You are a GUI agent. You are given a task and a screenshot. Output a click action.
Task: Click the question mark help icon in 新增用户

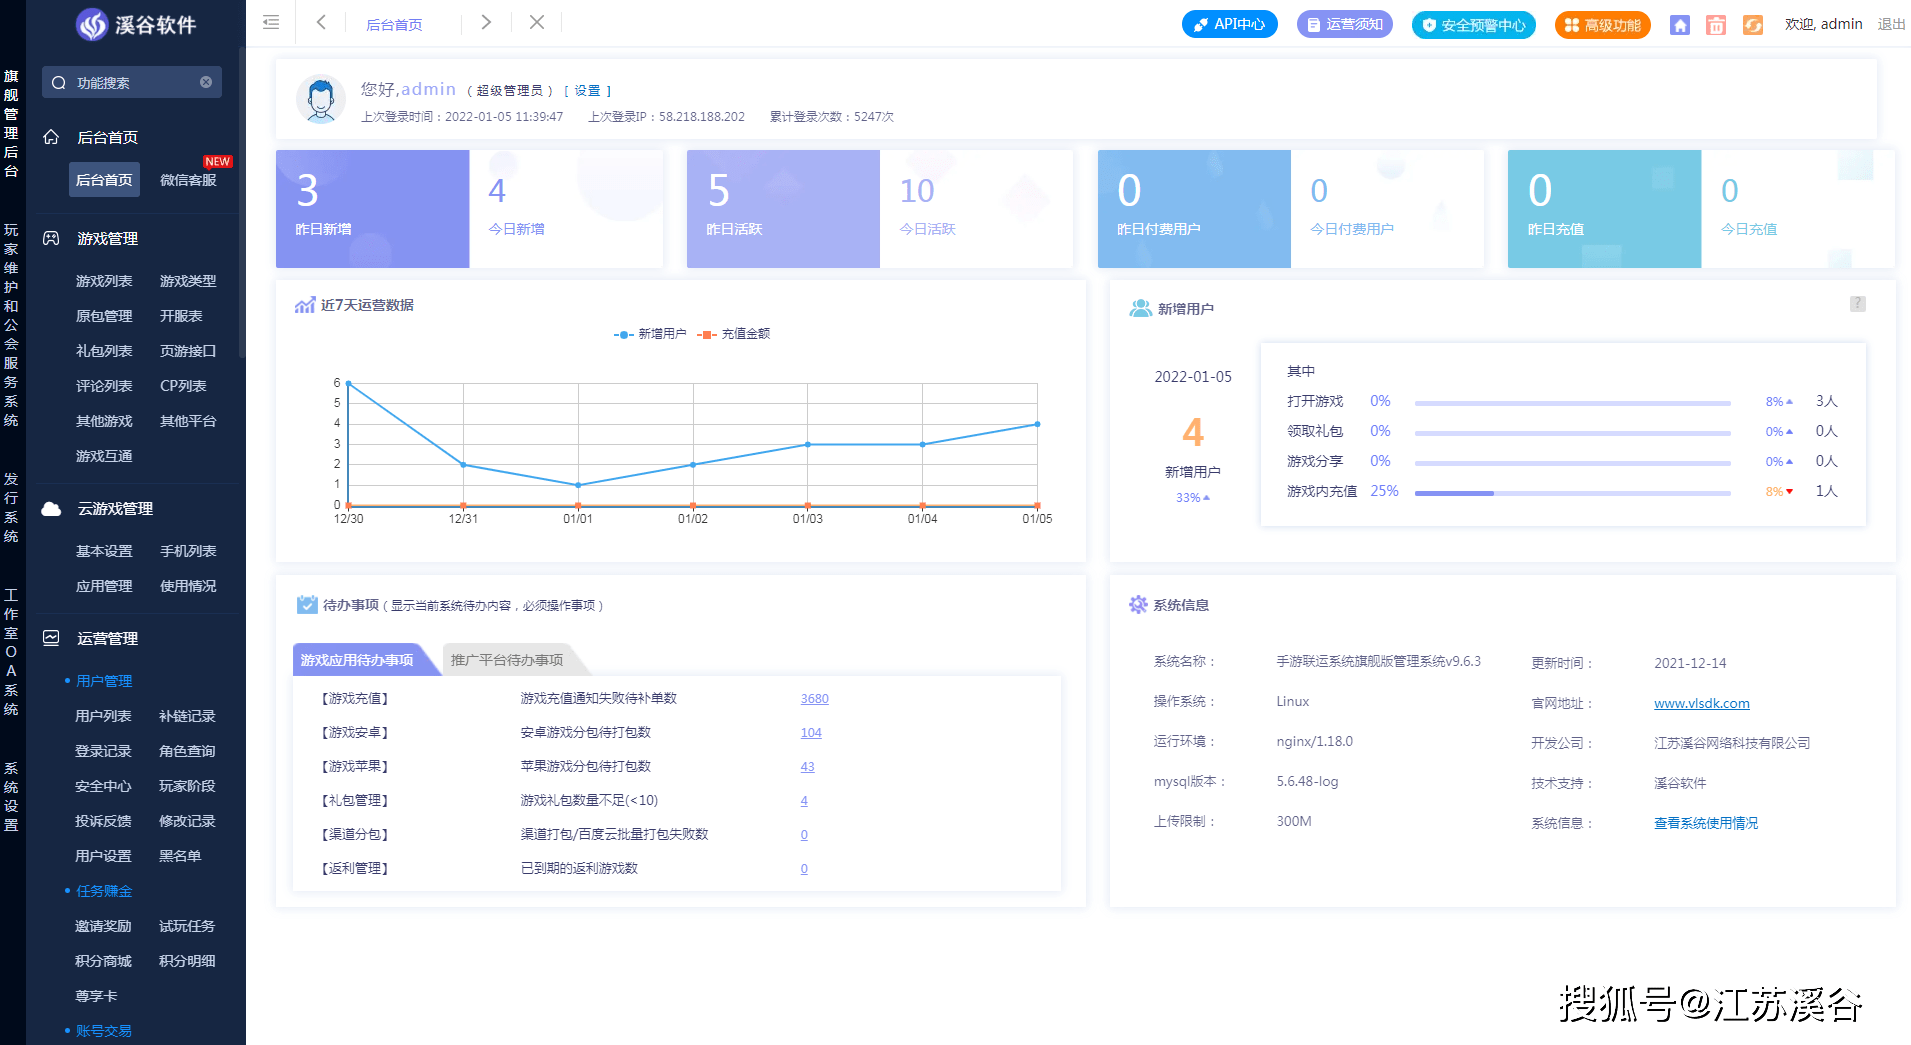coord(1857,304)
